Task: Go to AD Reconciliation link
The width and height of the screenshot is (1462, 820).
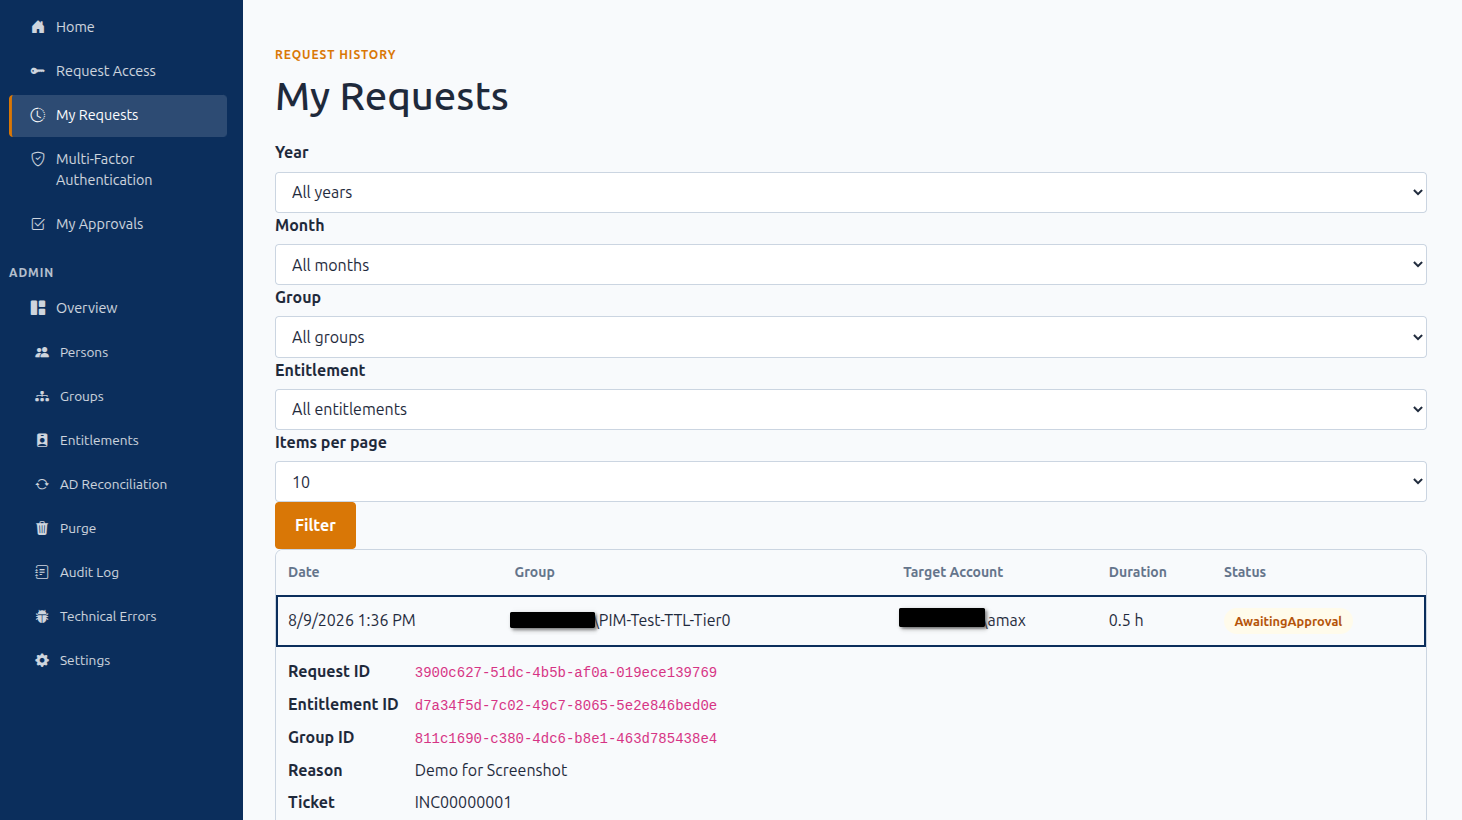Action: pyautogui.click(x=118, y=484)
